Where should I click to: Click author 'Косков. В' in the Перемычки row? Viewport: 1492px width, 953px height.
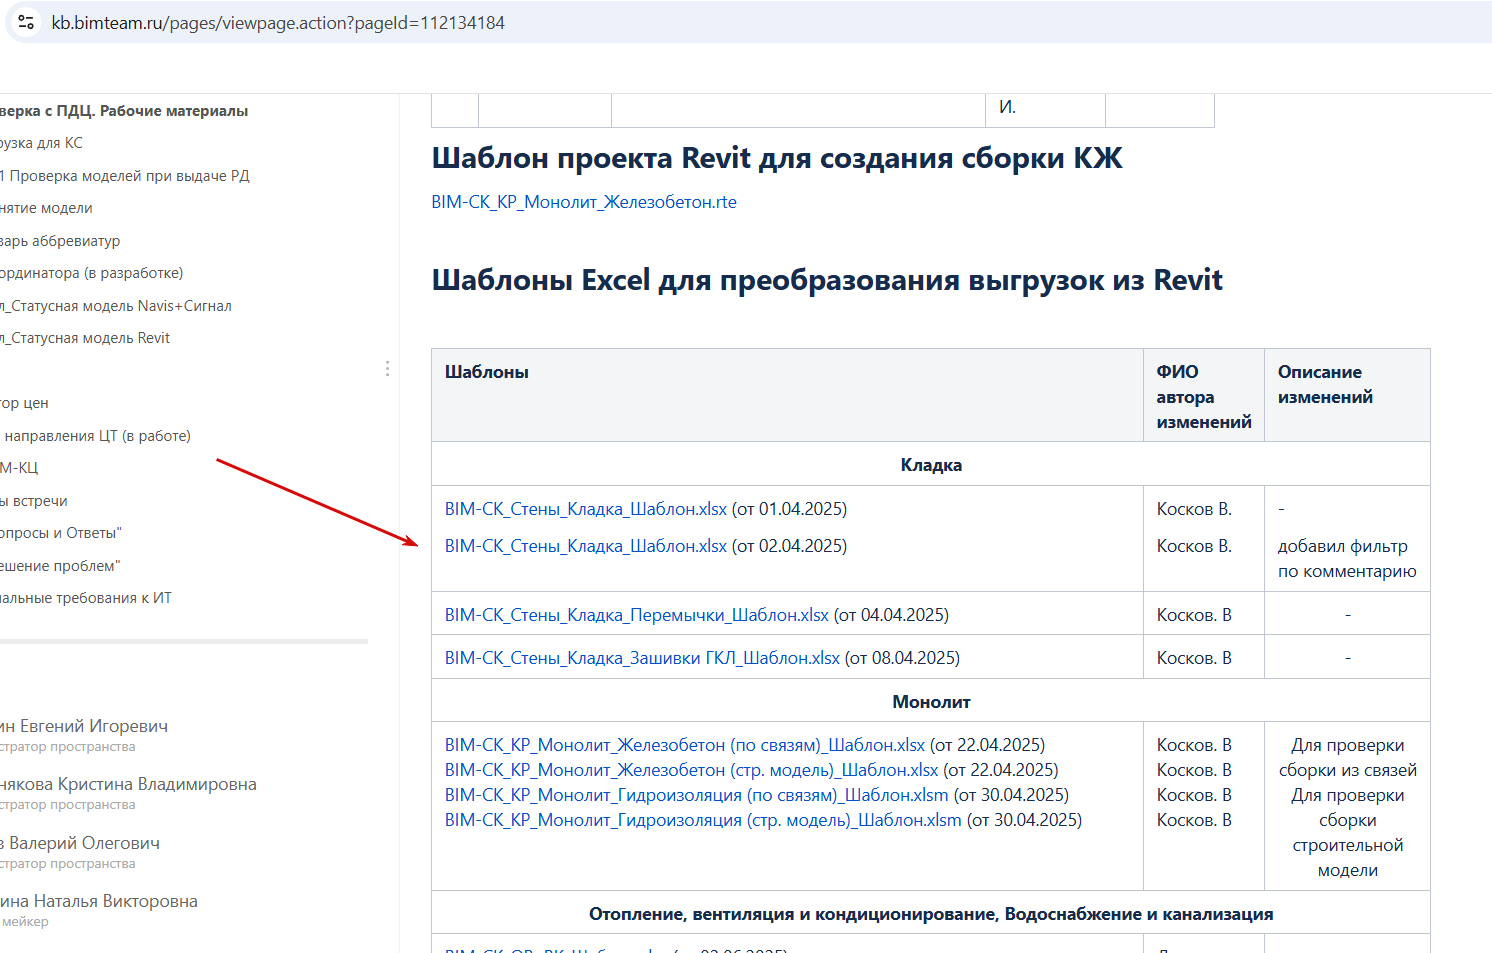[1194, 615]
